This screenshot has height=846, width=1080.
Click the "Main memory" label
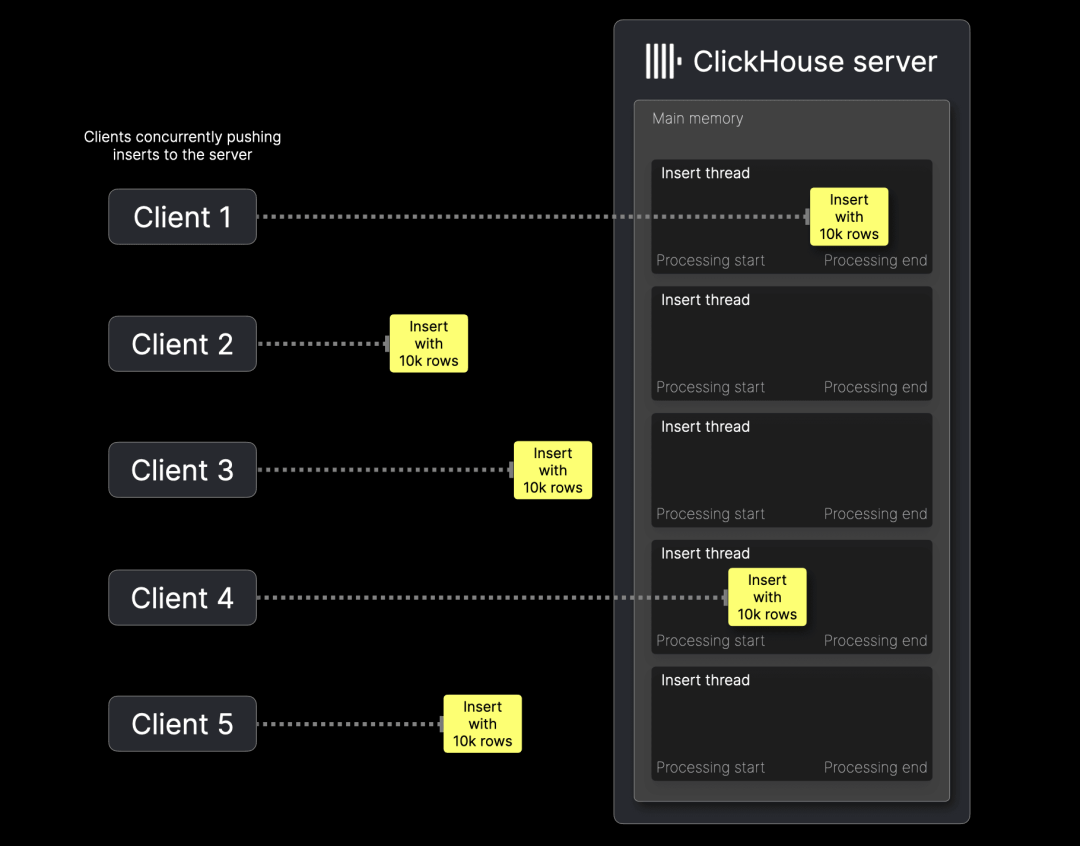pyautogui.click(x=698, y=118)
